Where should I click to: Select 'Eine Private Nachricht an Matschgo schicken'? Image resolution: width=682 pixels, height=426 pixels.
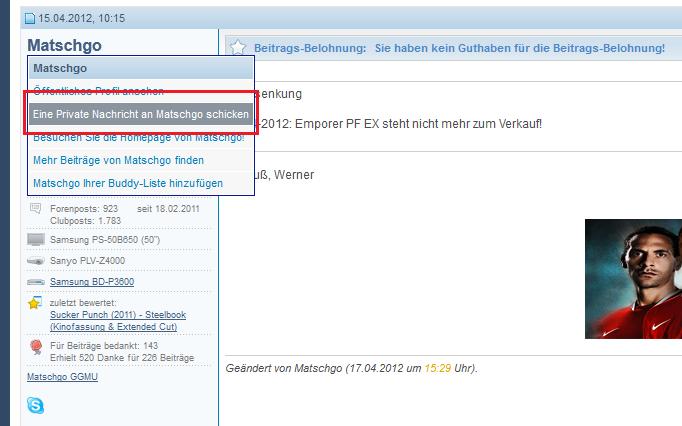(x=140, y=114)
